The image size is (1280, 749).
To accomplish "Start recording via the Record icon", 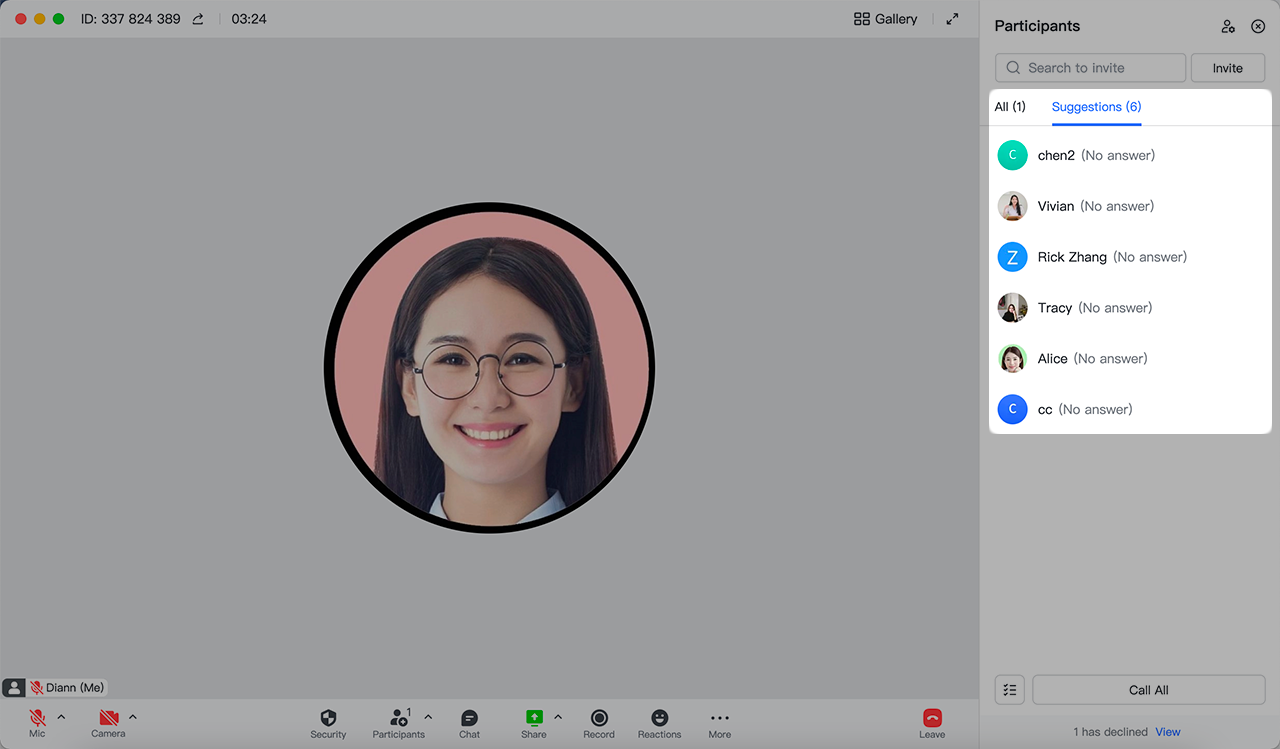I will [599, 717].
